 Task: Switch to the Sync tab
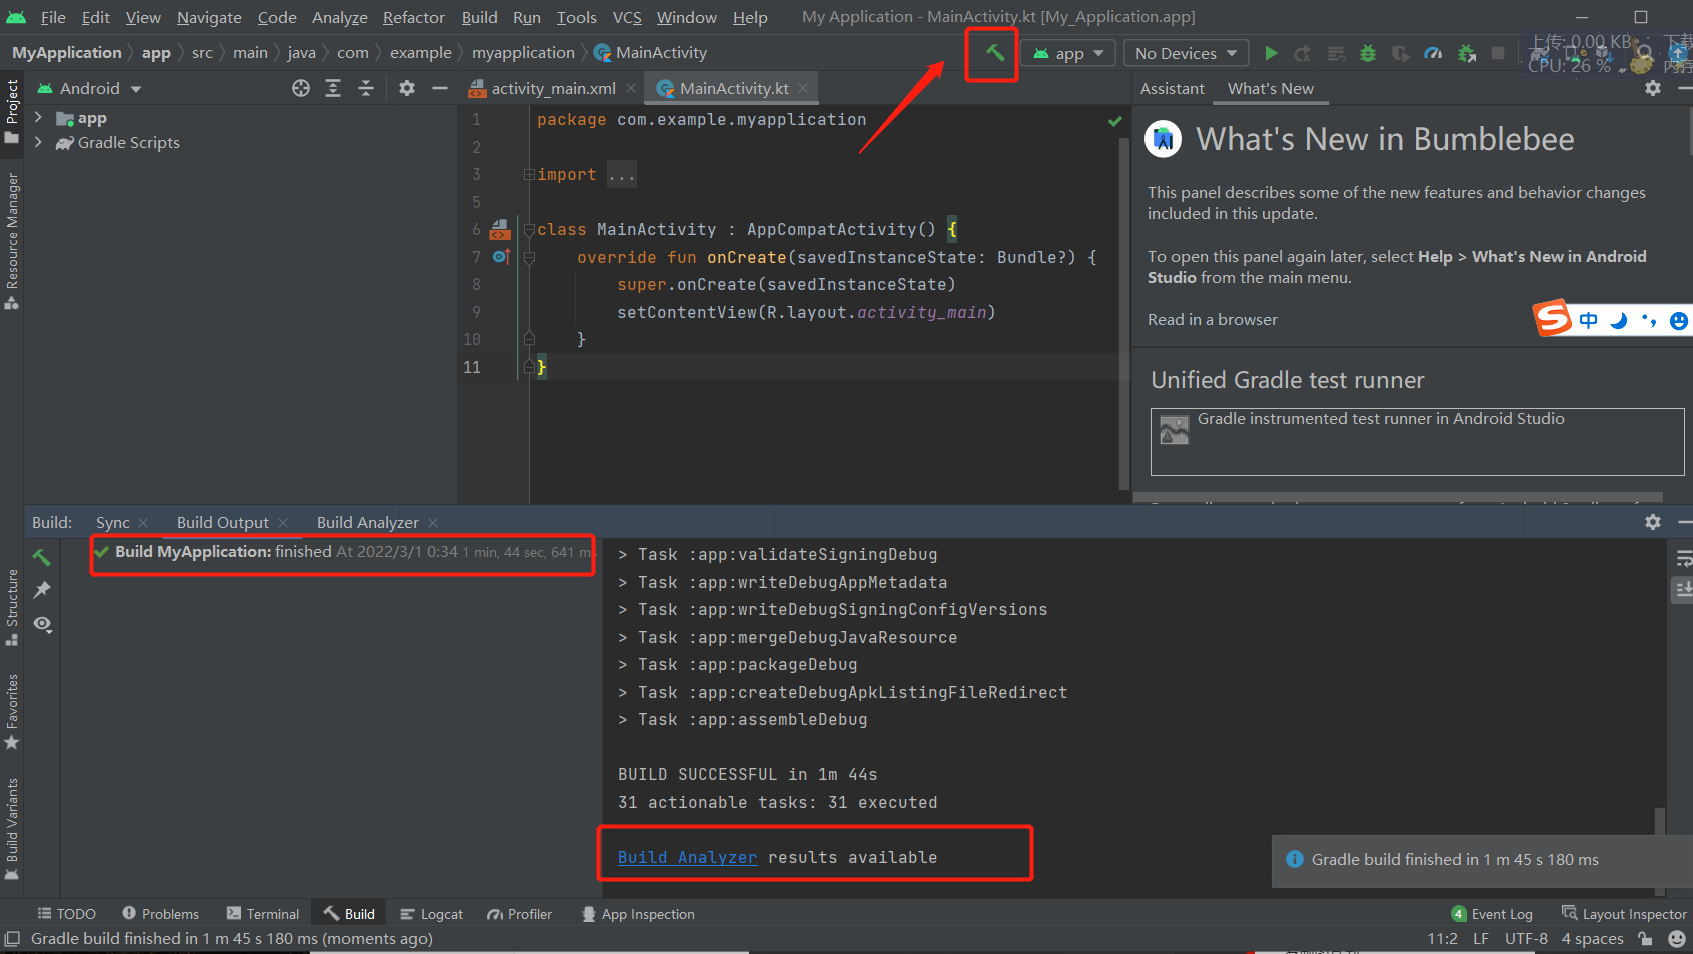(x=112, y=522)
